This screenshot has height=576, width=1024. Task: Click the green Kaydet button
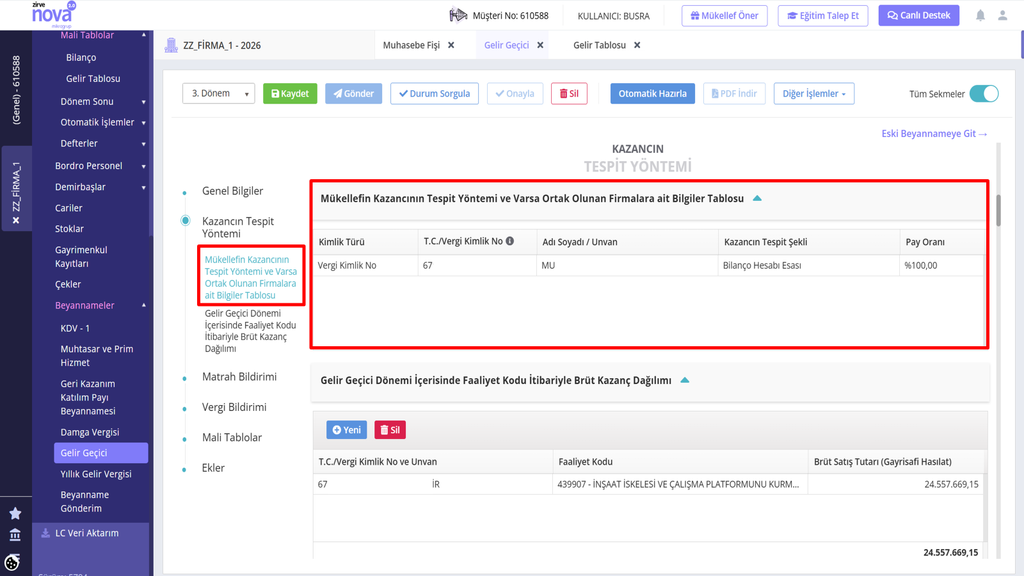point(290,93)
